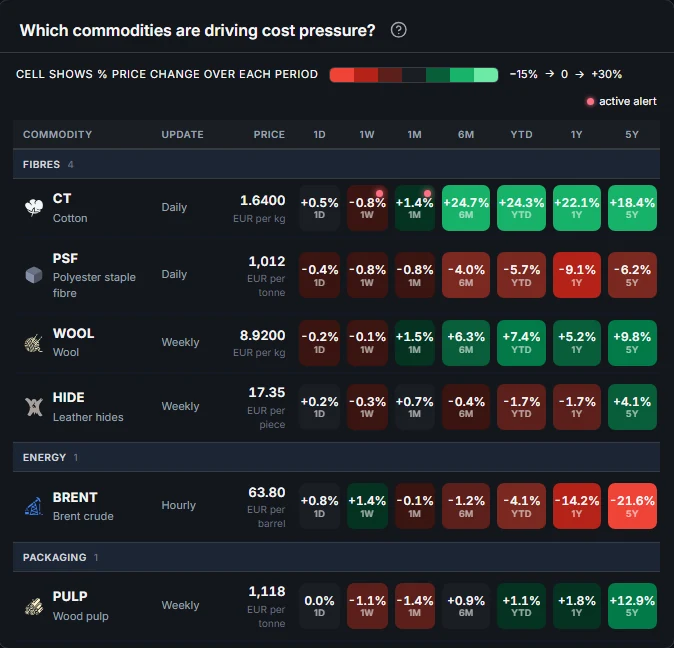This screenshot has width=674, height=648.
Task: Open Hide 1M cell +0.7%
Action: click(x=415, y=407)
